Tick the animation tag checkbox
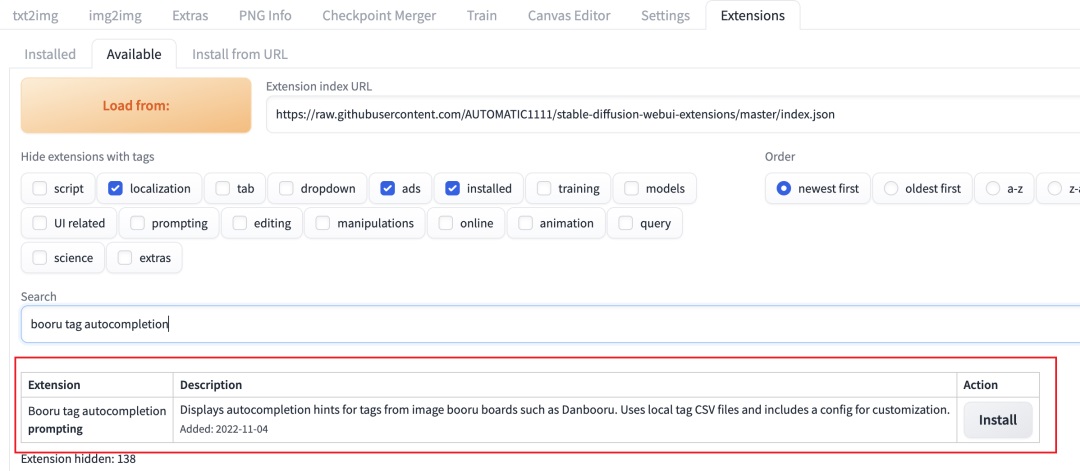This screenshot has width=1080, height=471. pyautogui.click(x=526, y=223)
